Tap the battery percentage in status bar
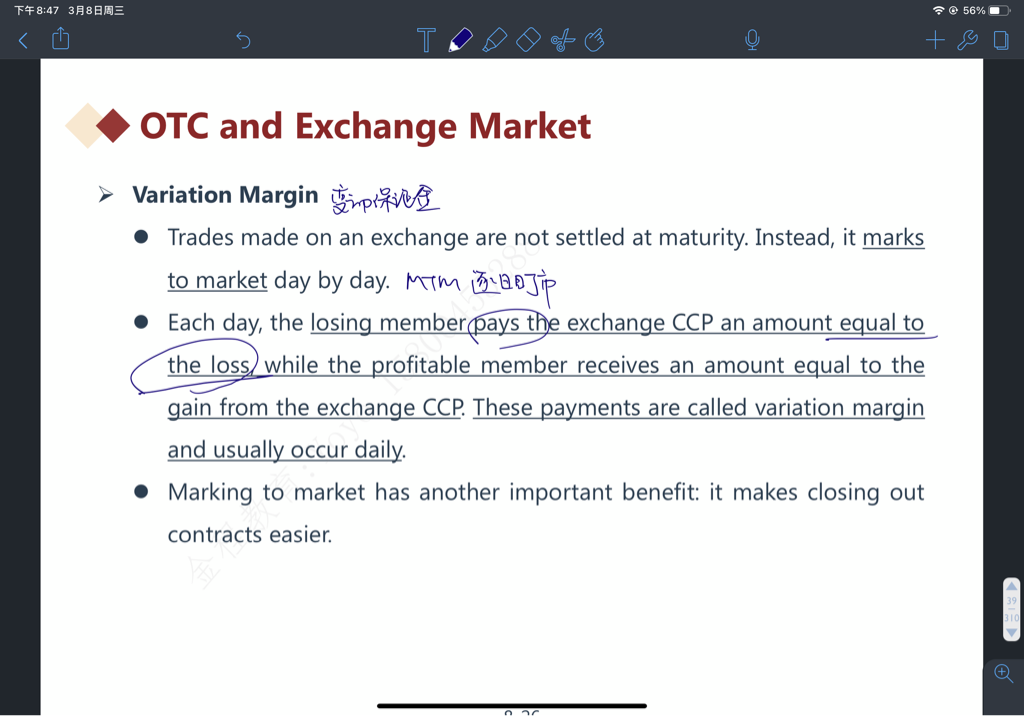This screenshot has height=716, width=1024. click(x=974, y=10)
